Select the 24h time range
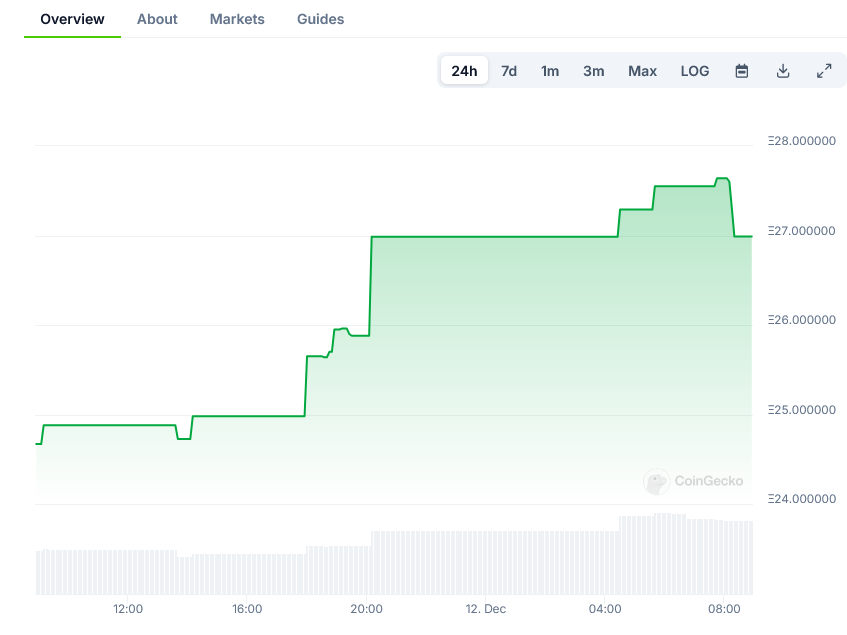This screenshot has height=635, width=847. (x=464, y=71)
